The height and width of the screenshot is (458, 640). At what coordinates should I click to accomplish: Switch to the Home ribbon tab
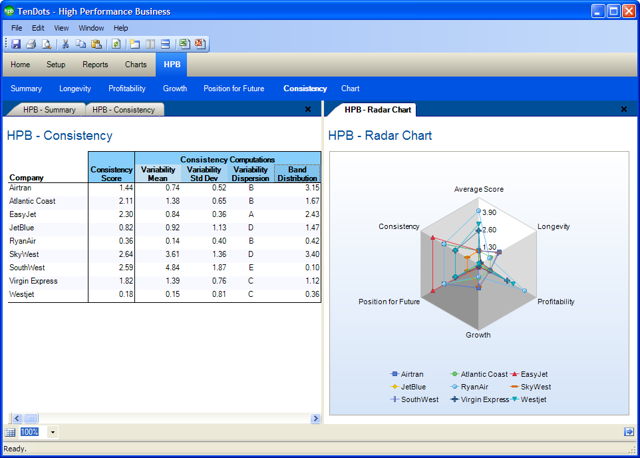pyautogui.click(x=20, y=64)
